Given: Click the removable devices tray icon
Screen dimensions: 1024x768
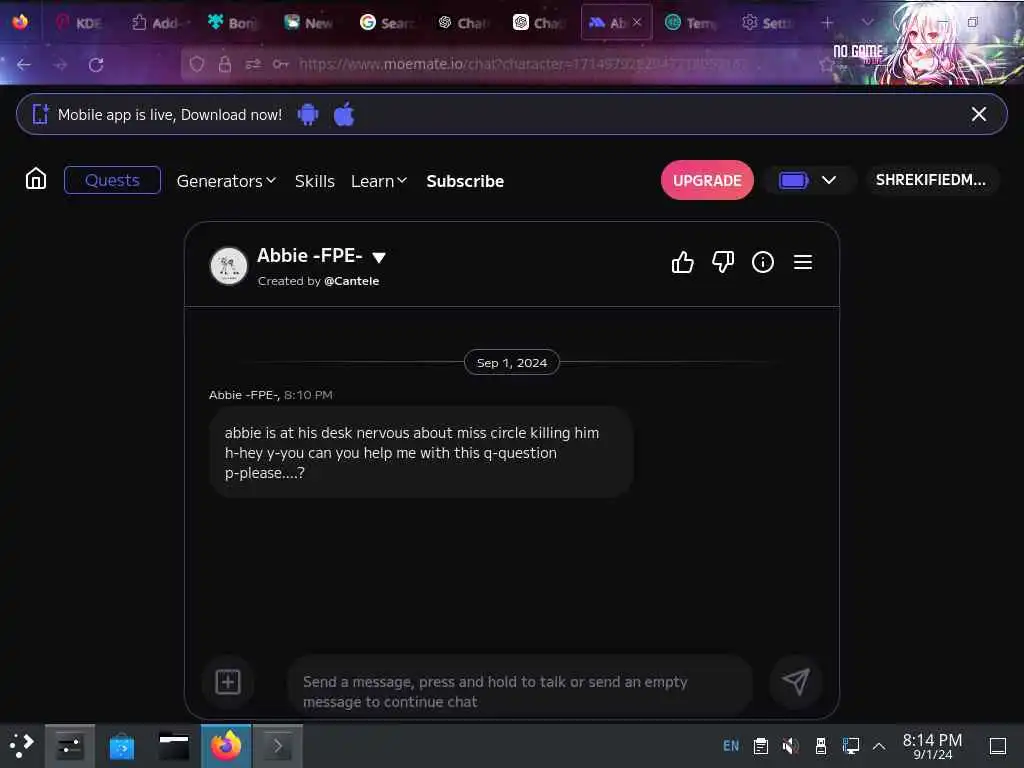Looking at the screenshot, I should [x=821, y=746].
